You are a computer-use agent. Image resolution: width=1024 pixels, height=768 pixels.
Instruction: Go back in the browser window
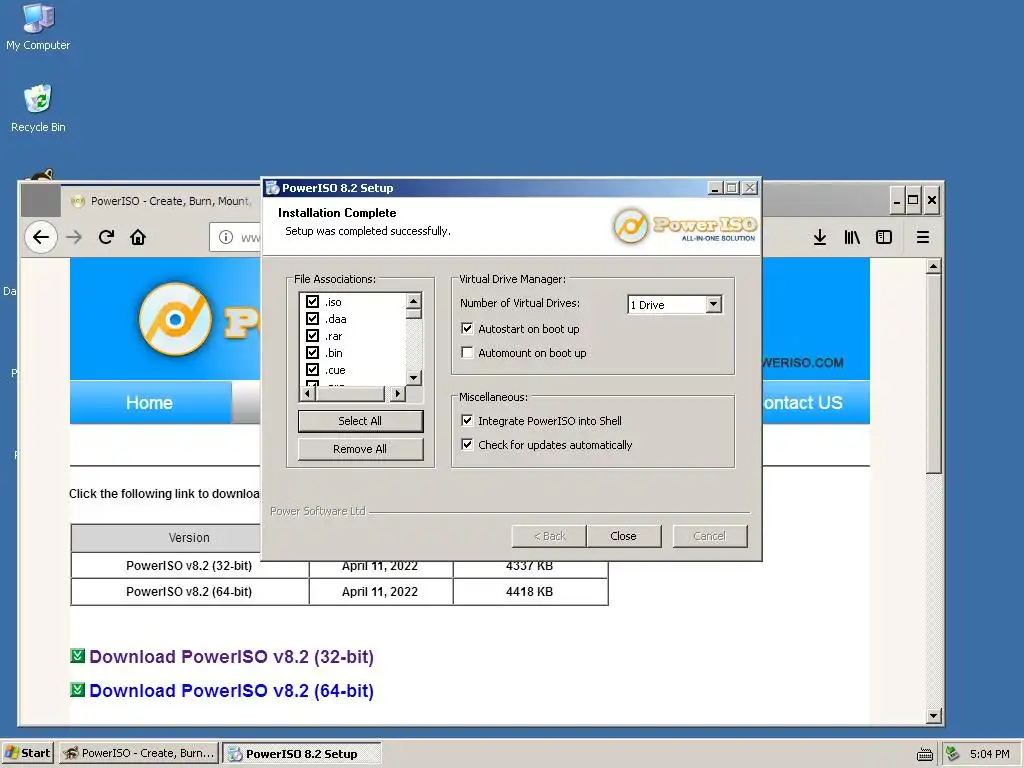pos(41,237)
